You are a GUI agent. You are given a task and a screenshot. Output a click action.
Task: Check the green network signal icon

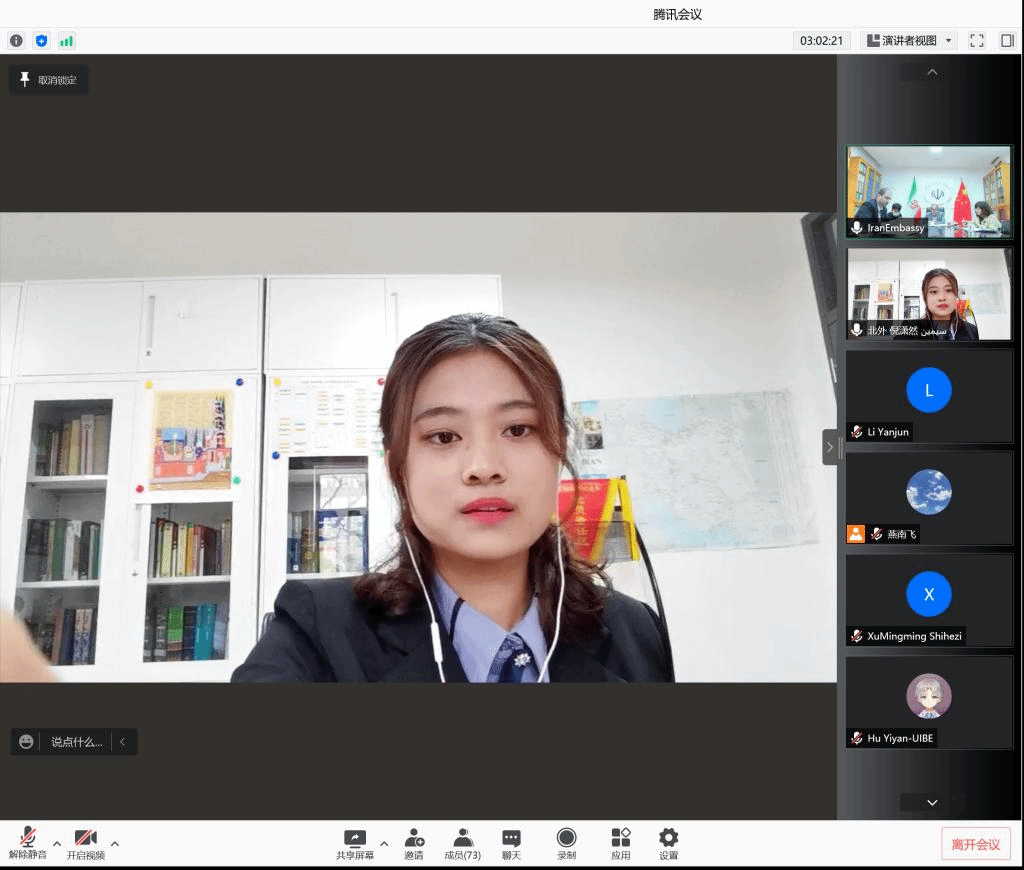[x=66, y=41]
